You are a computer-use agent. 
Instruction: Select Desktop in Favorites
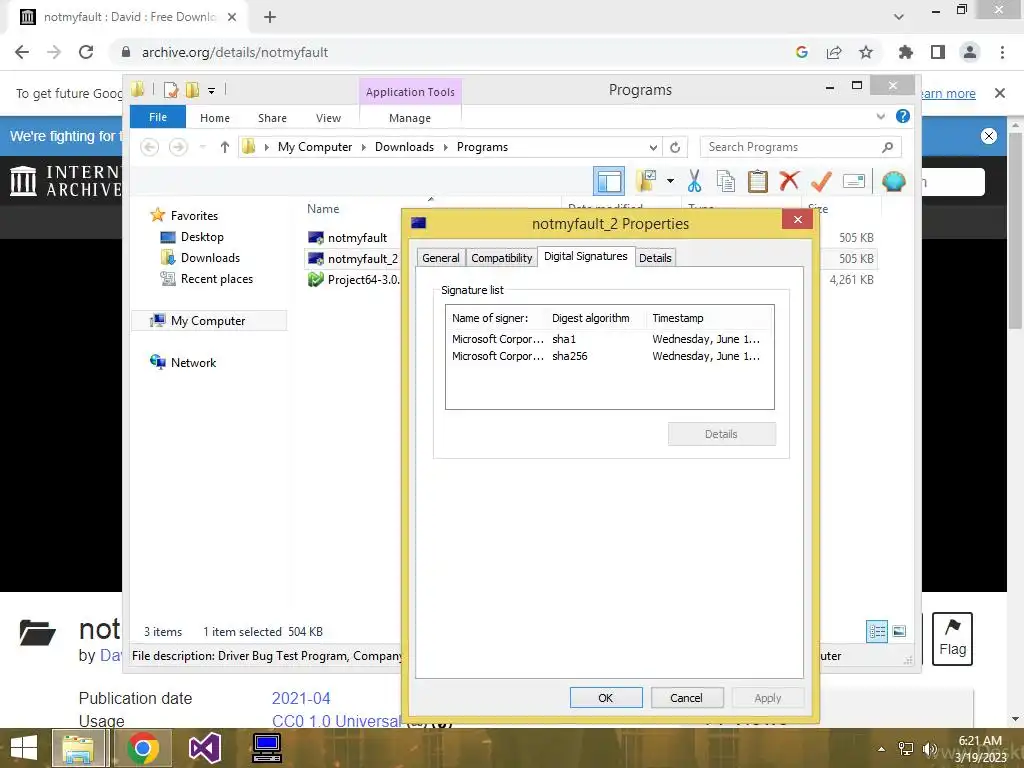(x=202, y=237)
